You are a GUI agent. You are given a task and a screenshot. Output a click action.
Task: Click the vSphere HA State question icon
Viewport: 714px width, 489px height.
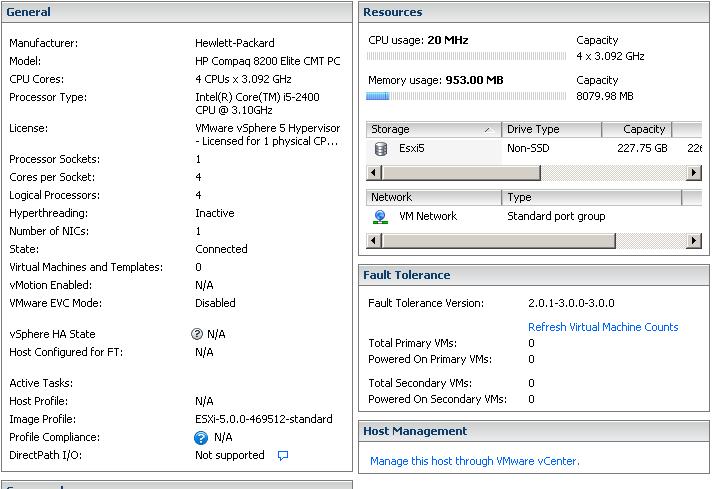[x=197, y=334]
